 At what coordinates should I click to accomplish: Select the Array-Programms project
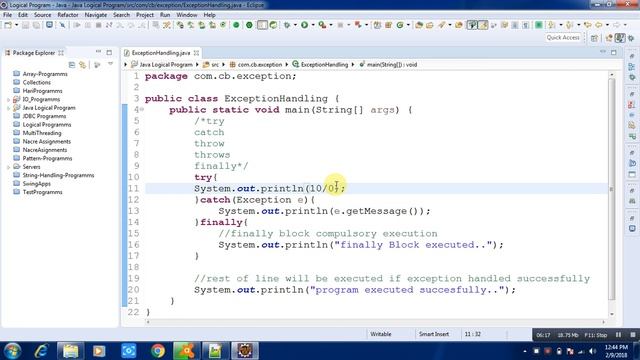45,74
